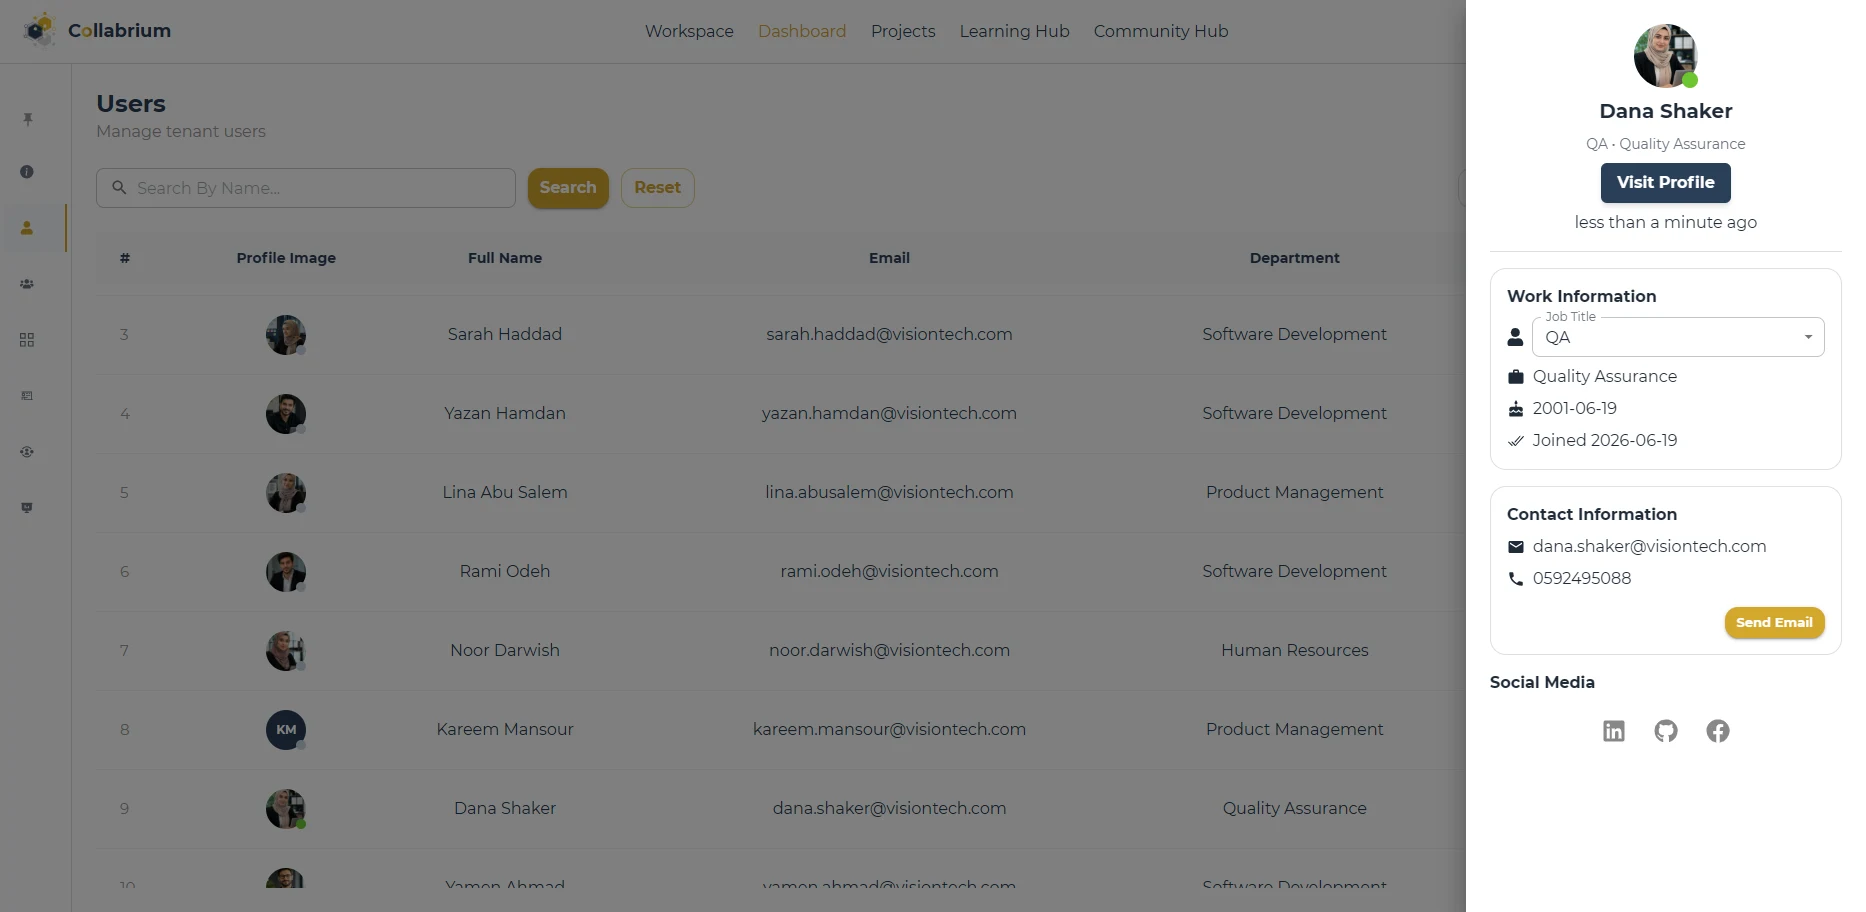Click the ID card icon in the sidebar
Screen dimensions: 1866x912
(x=27, y=396)
